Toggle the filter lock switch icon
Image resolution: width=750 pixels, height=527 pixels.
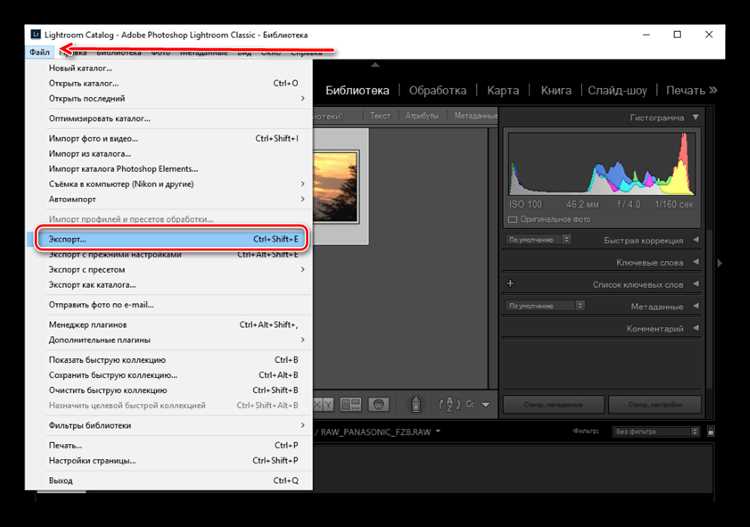pyautogui.click(x=711, y=431)
